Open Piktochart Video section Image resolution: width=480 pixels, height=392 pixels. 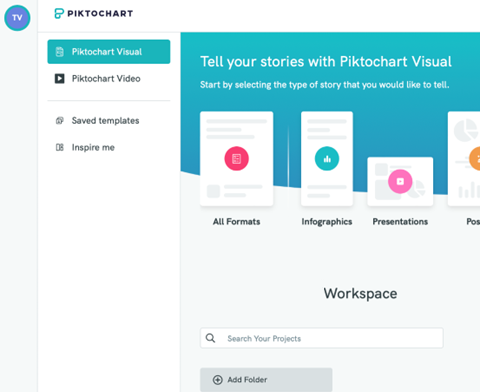tap(109, 79)
